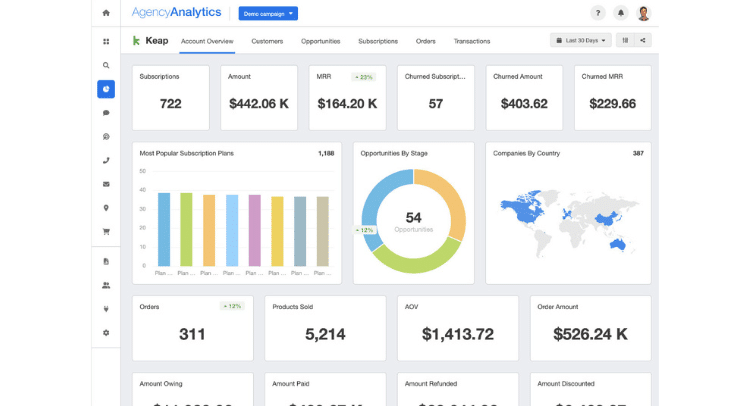750x406 pixels.
Task: Switch to the Subscriptions tab
Action: pos(378,41)
